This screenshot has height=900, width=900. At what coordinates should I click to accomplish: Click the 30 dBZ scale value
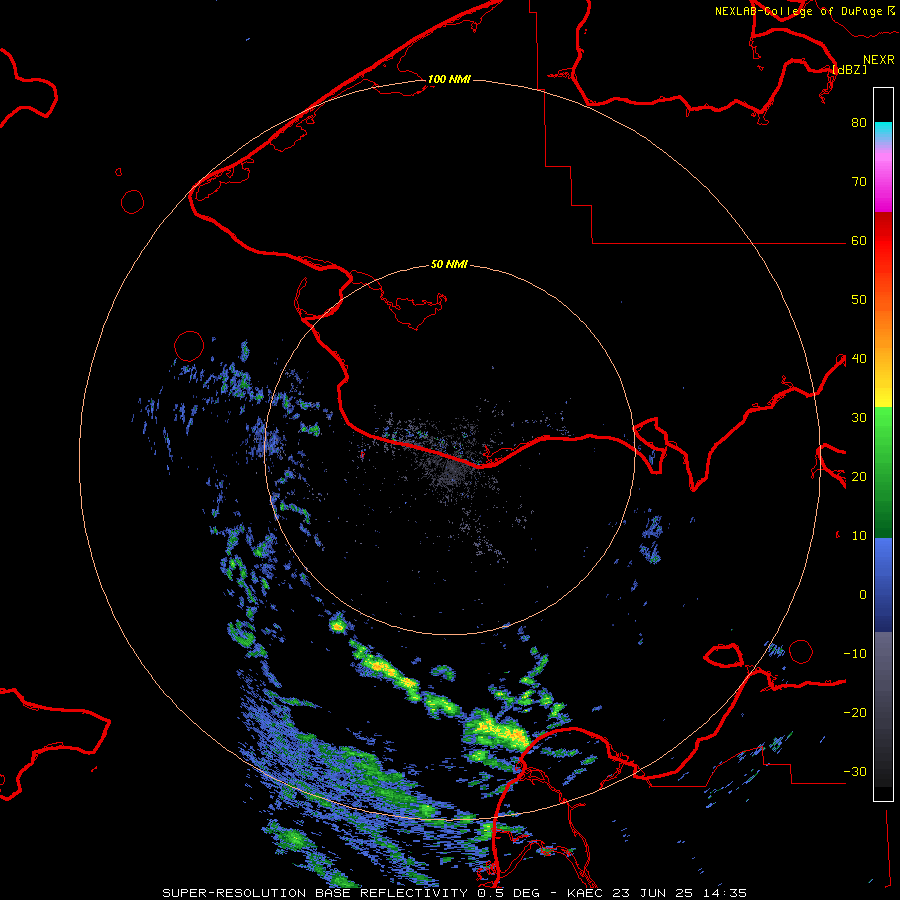(x=859, y=418)
